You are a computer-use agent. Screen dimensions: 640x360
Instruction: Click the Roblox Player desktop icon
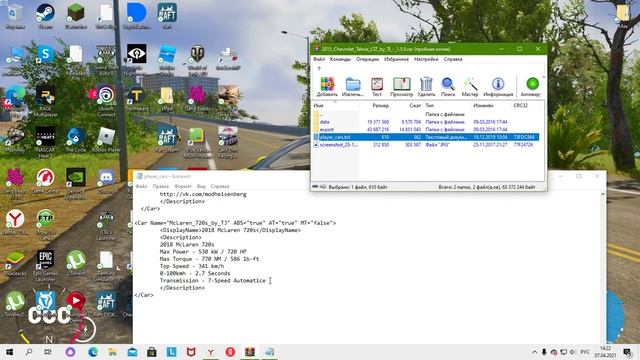click(106, 140)
